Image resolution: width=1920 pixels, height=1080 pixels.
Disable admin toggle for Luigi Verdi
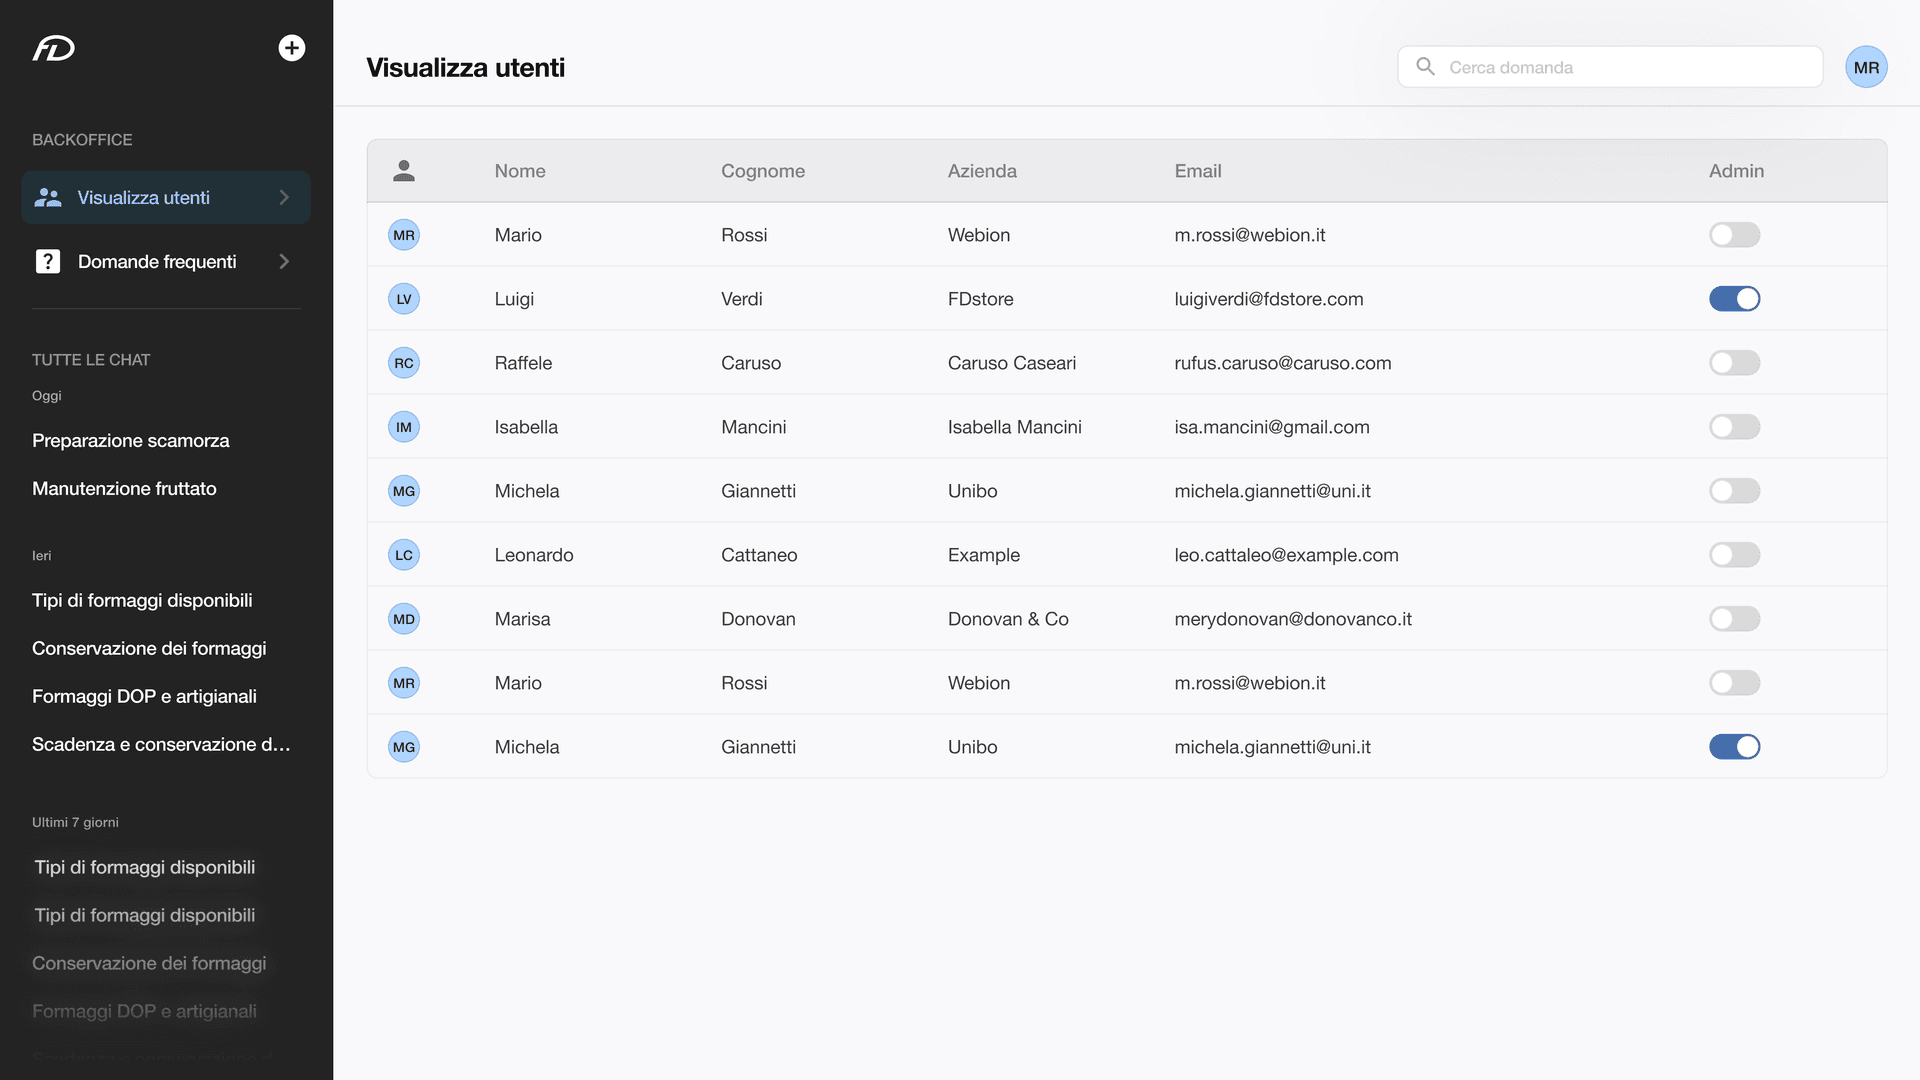pyautogui.click(x=1734, y=299)
